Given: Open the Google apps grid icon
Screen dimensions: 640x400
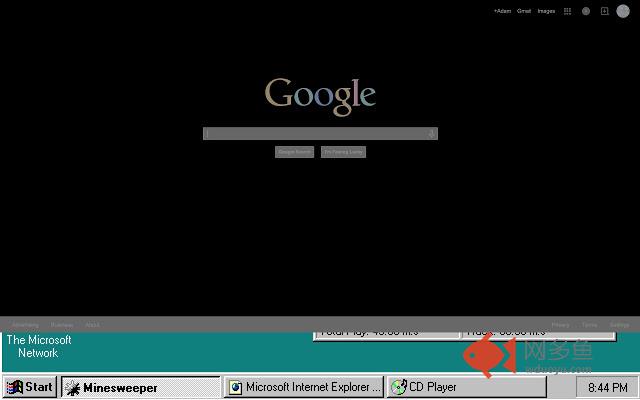Looking at the screenshot, I should point(567,11).
